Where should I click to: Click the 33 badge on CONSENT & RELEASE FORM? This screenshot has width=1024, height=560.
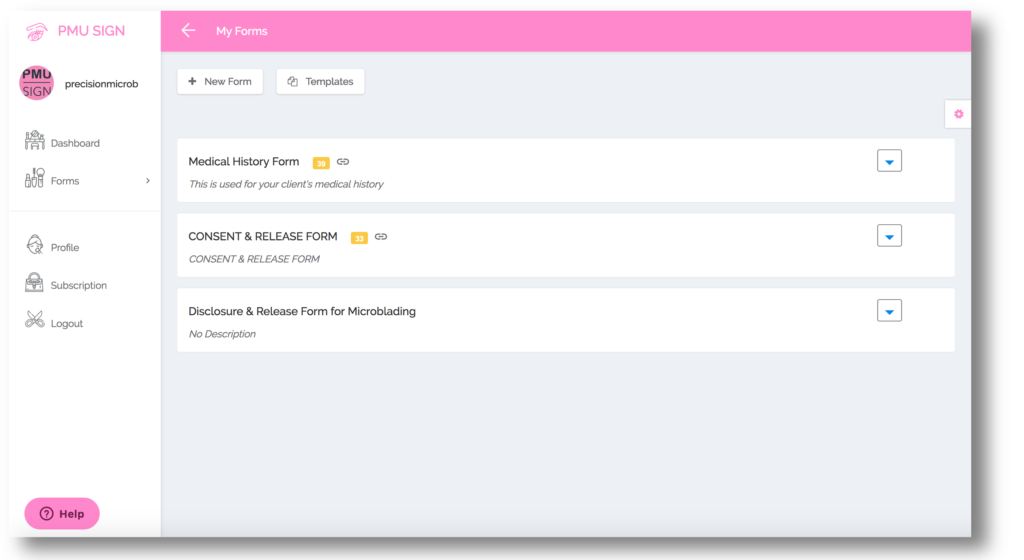[x=359, y=238]
